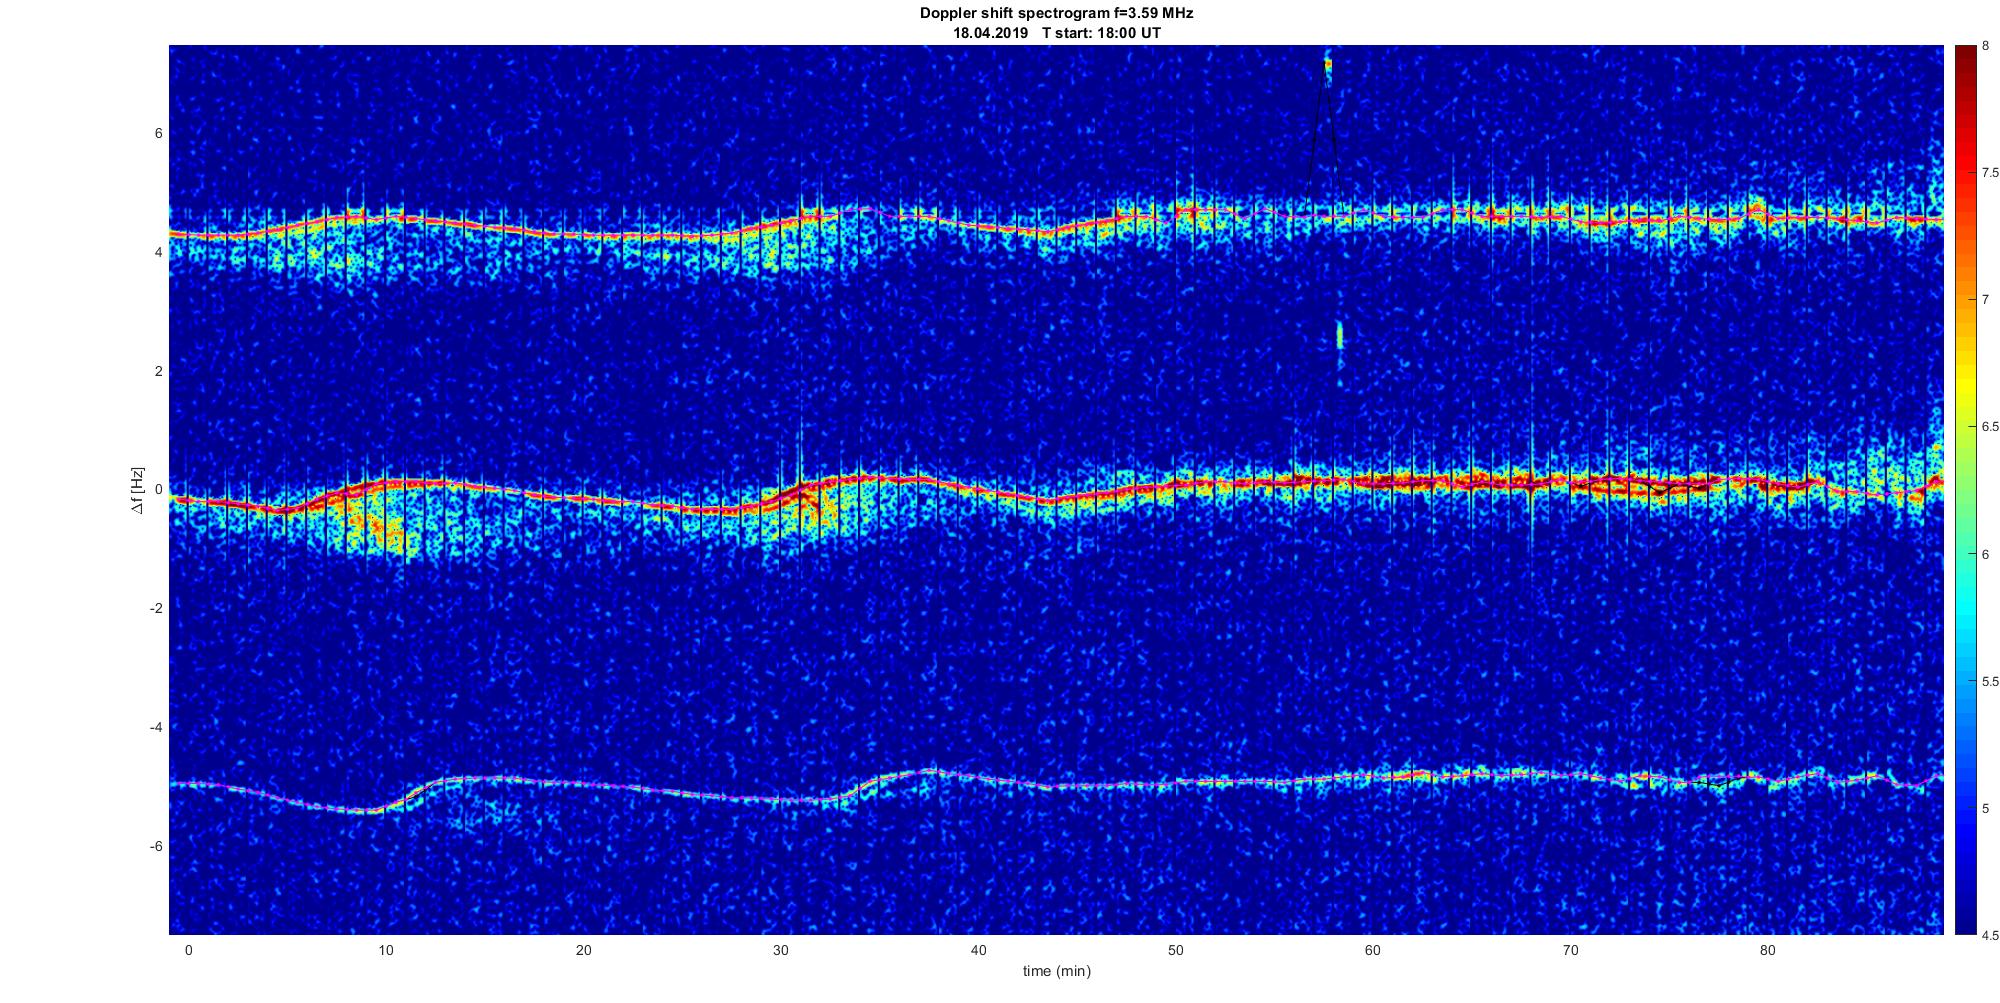Click the short isolated signal blip near 2.5 Hz
Viewport: 2000px width, 1003px height.
point(1339,335)
